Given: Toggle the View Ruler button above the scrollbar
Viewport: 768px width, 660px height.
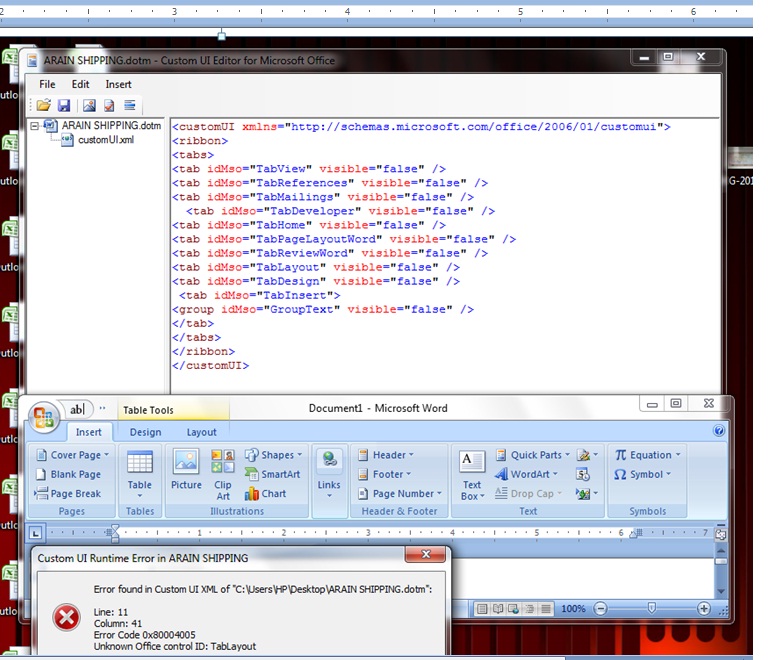Looking at the screenshot, I should tap(720, 534).
